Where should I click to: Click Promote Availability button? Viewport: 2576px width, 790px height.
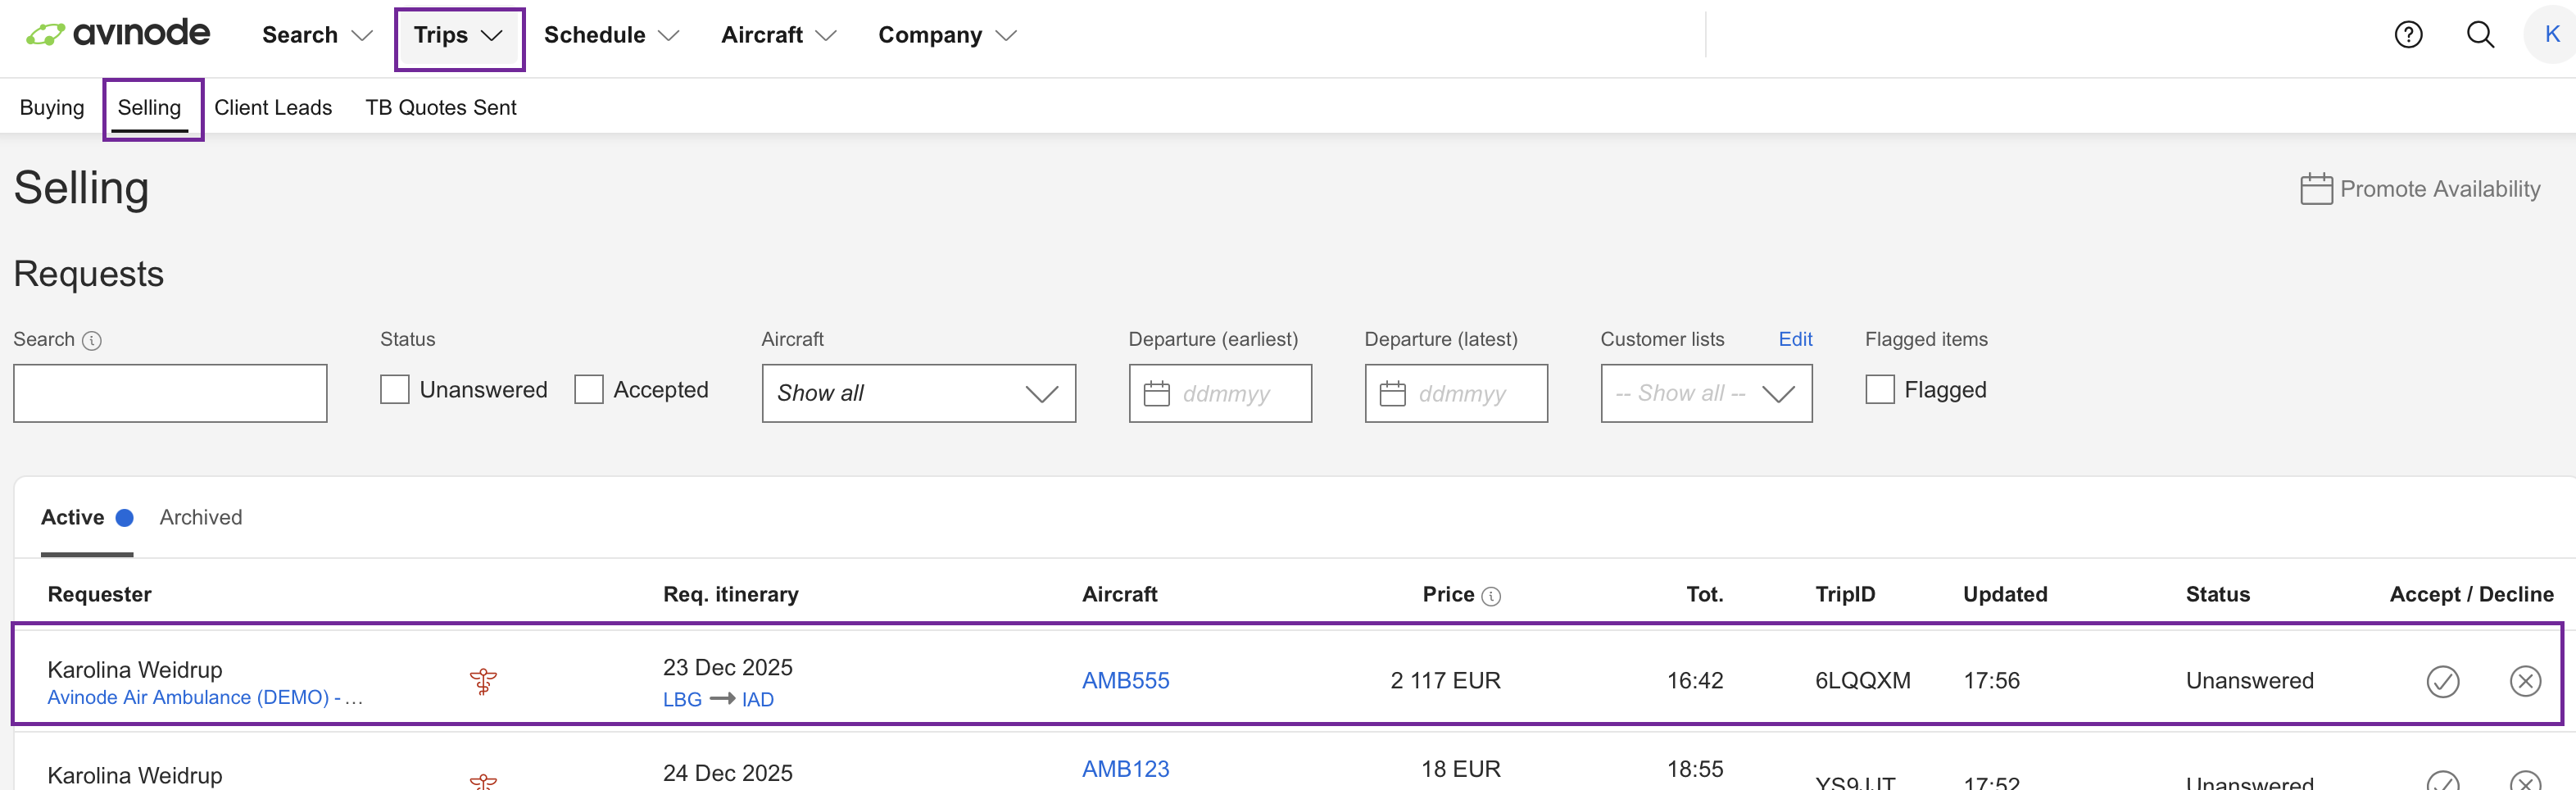(2420, 189)
